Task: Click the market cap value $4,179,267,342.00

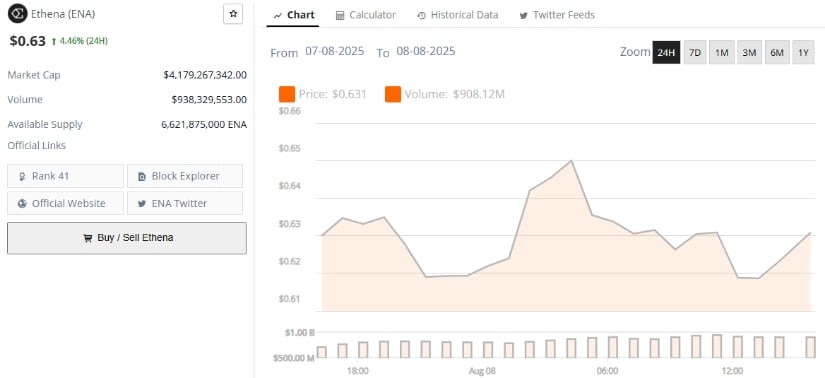Action: 205,75
